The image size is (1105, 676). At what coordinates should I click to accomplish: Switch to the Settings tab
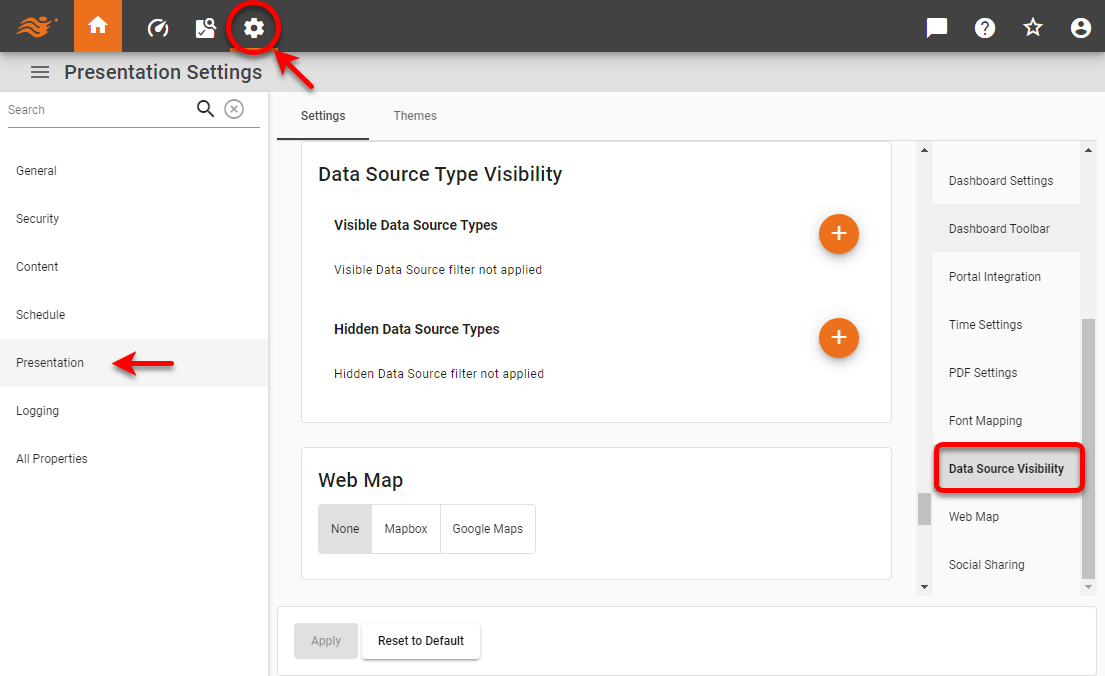point(322,115)
